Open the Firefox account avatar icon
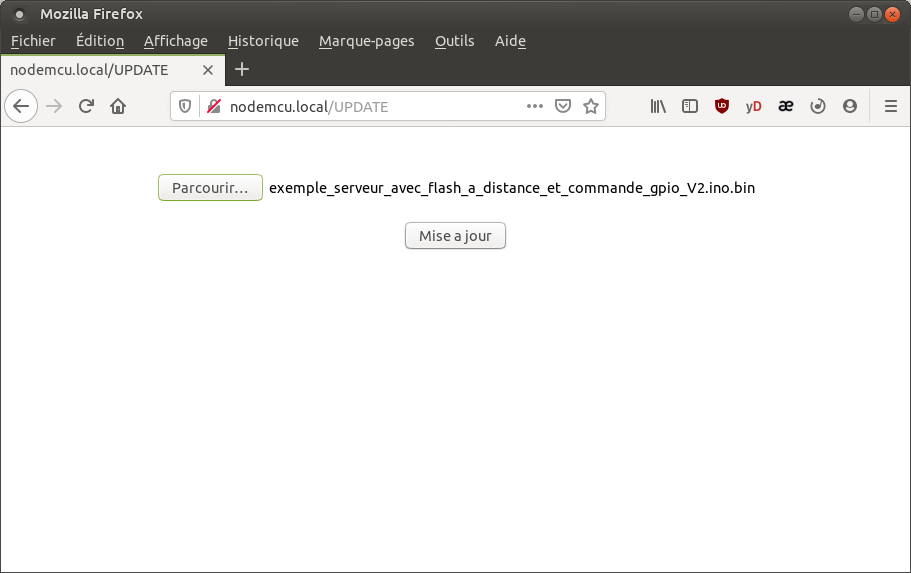This screenshot has height=573, width=911. point(850,106)
